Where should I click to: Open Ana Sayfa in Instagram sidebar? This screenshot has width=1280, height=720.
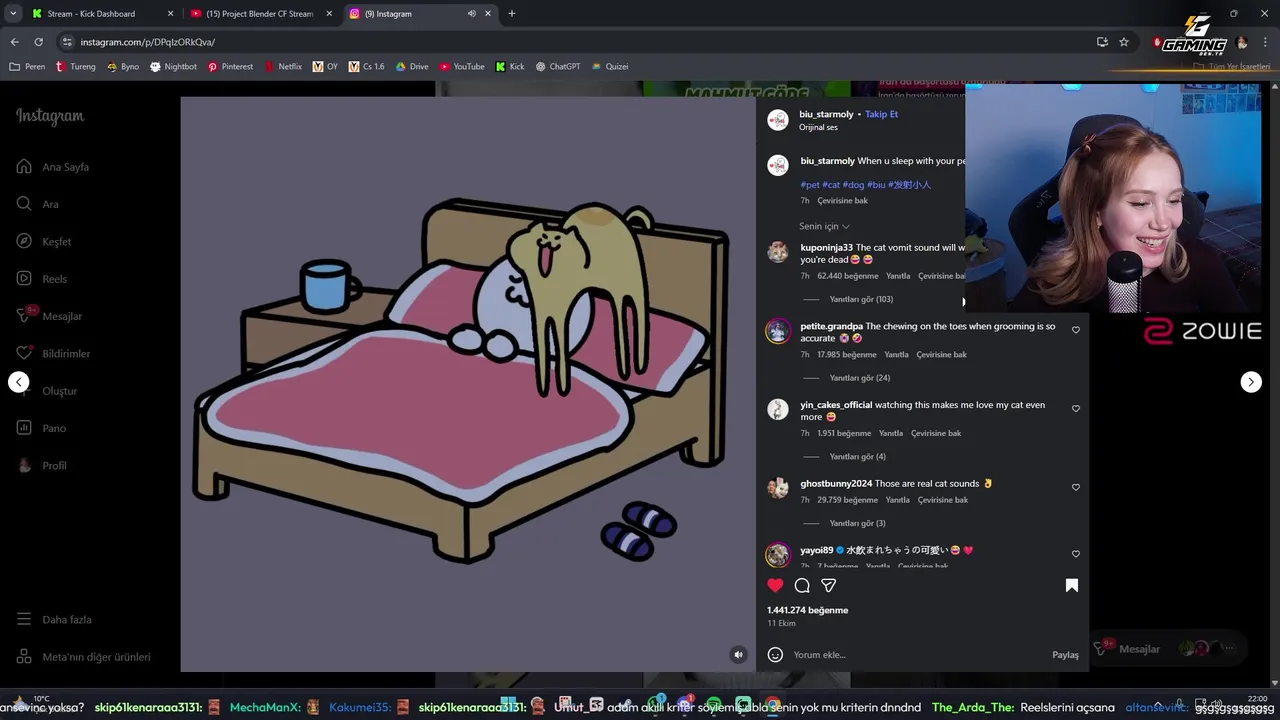click(54, 167)
